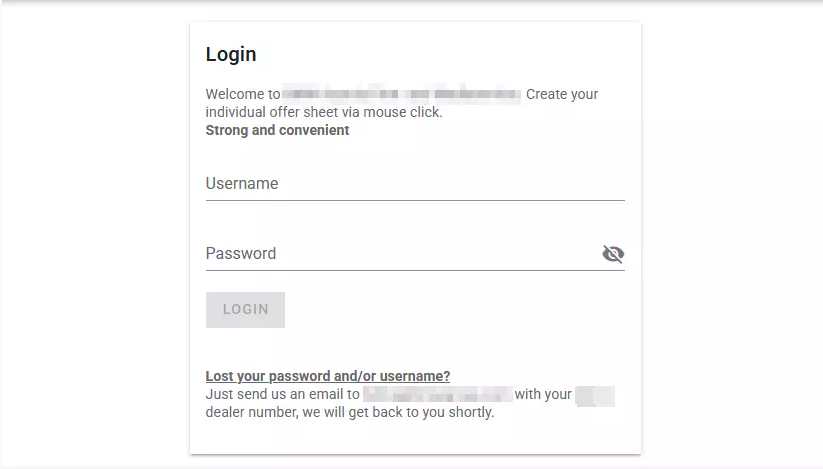This screenshot has height=469, width=823.
Task: Select the Password field label
Action: (x=241, y=254)
